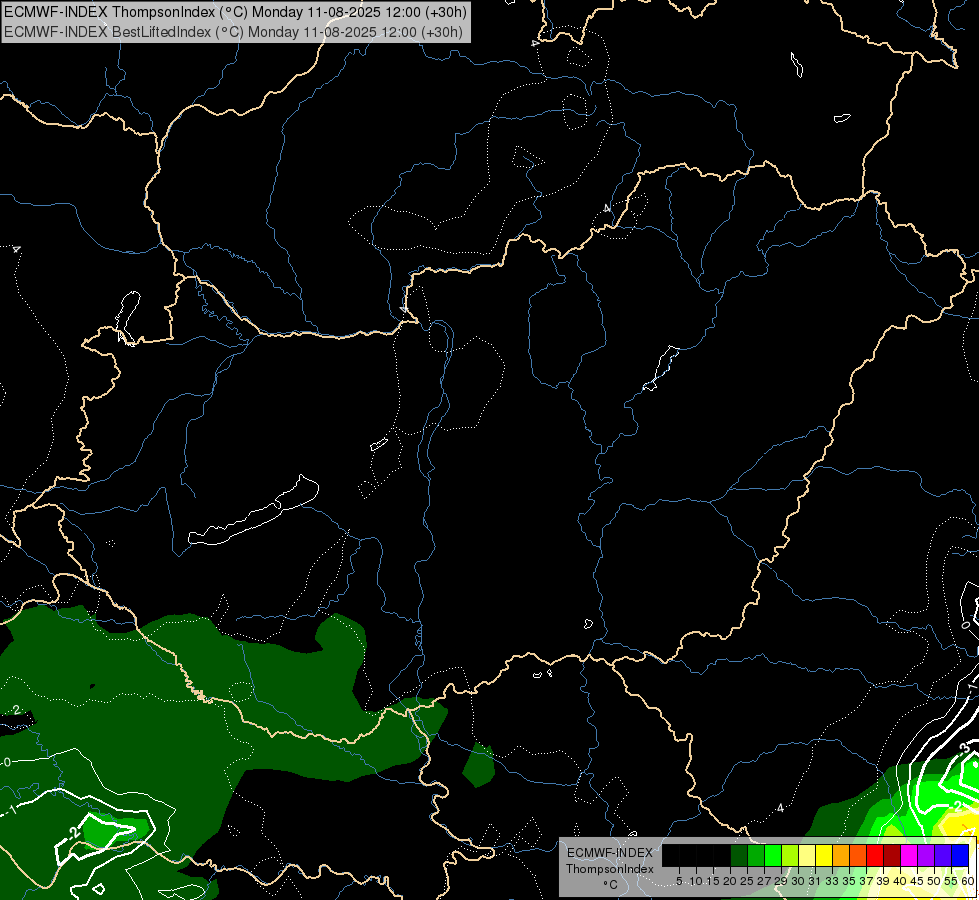979x900 pixels.
Task: Pick the purple 45-50 legend swatch
Action: click(x=927, y=855)
